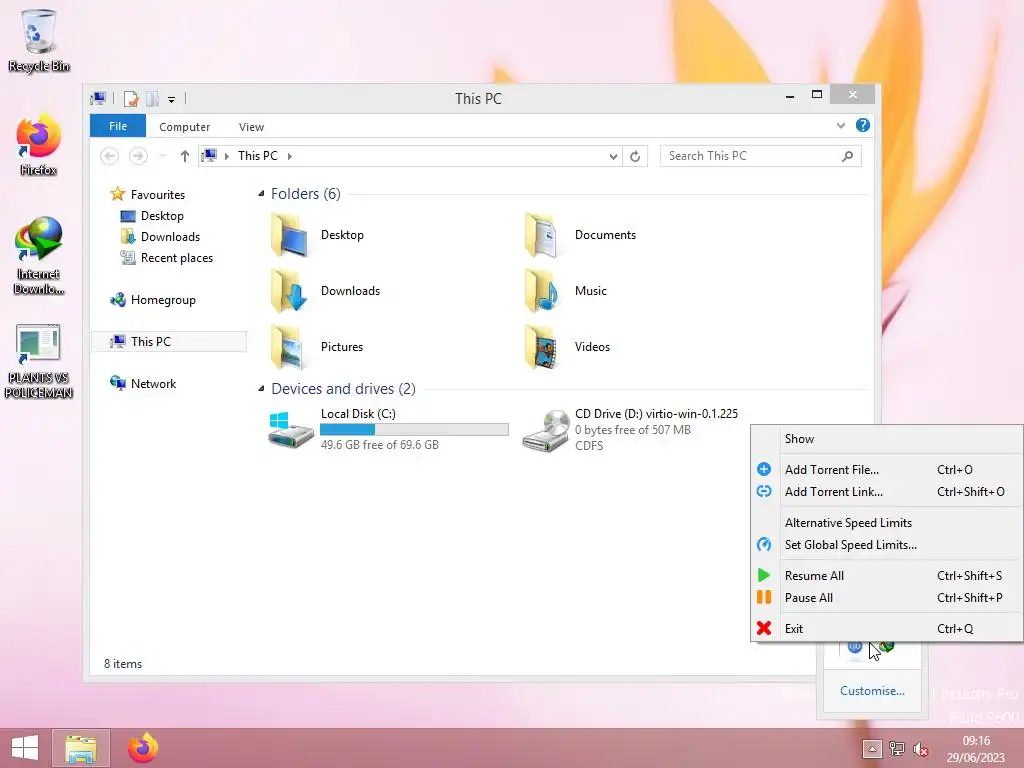The height and width of the screenshot is (768, 1024).
Task: Refresh the This PC view
Action: point(635,156)
